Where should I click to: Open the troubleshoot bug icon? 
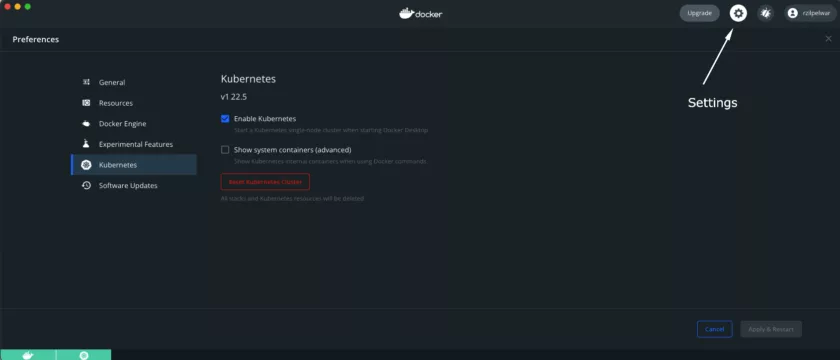click(766, 13)
